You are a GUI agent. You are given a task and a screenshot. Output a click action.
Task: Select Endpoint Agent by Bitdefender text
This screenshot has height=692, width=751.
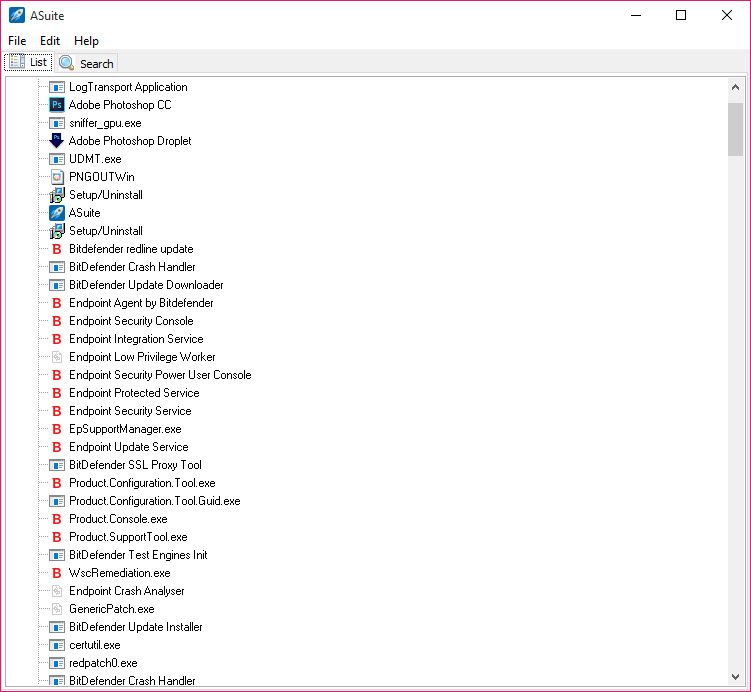click(141, 303)
